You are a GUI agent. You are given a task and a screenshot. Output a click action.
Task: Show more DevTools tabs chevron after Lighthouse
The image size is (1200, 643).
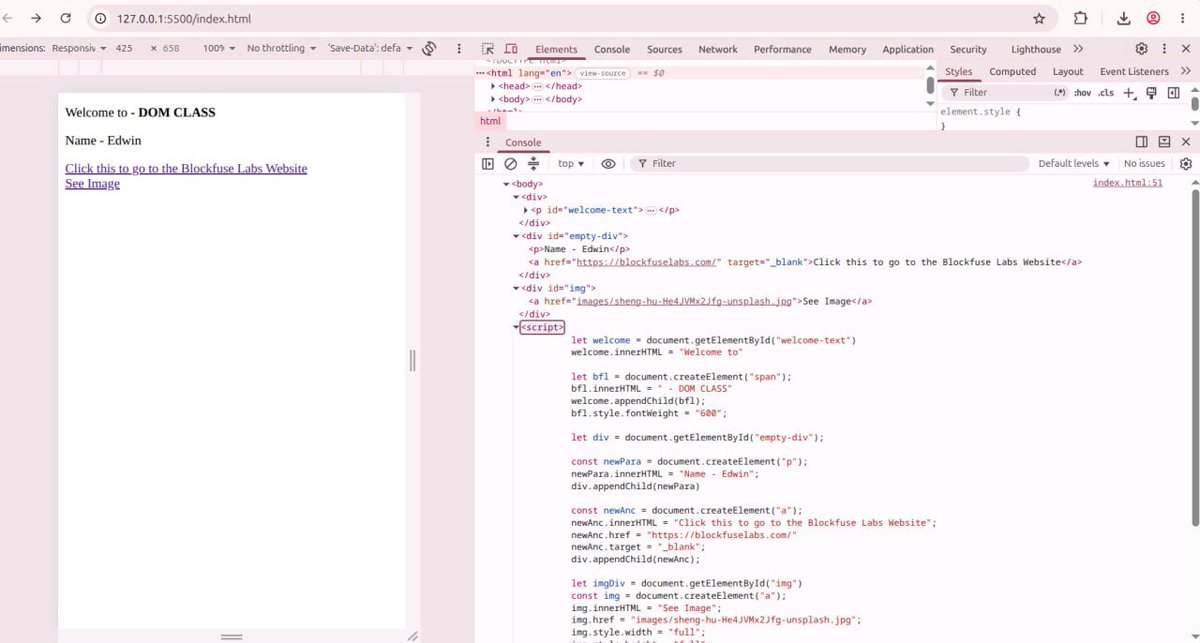[x=1078, y=49]
